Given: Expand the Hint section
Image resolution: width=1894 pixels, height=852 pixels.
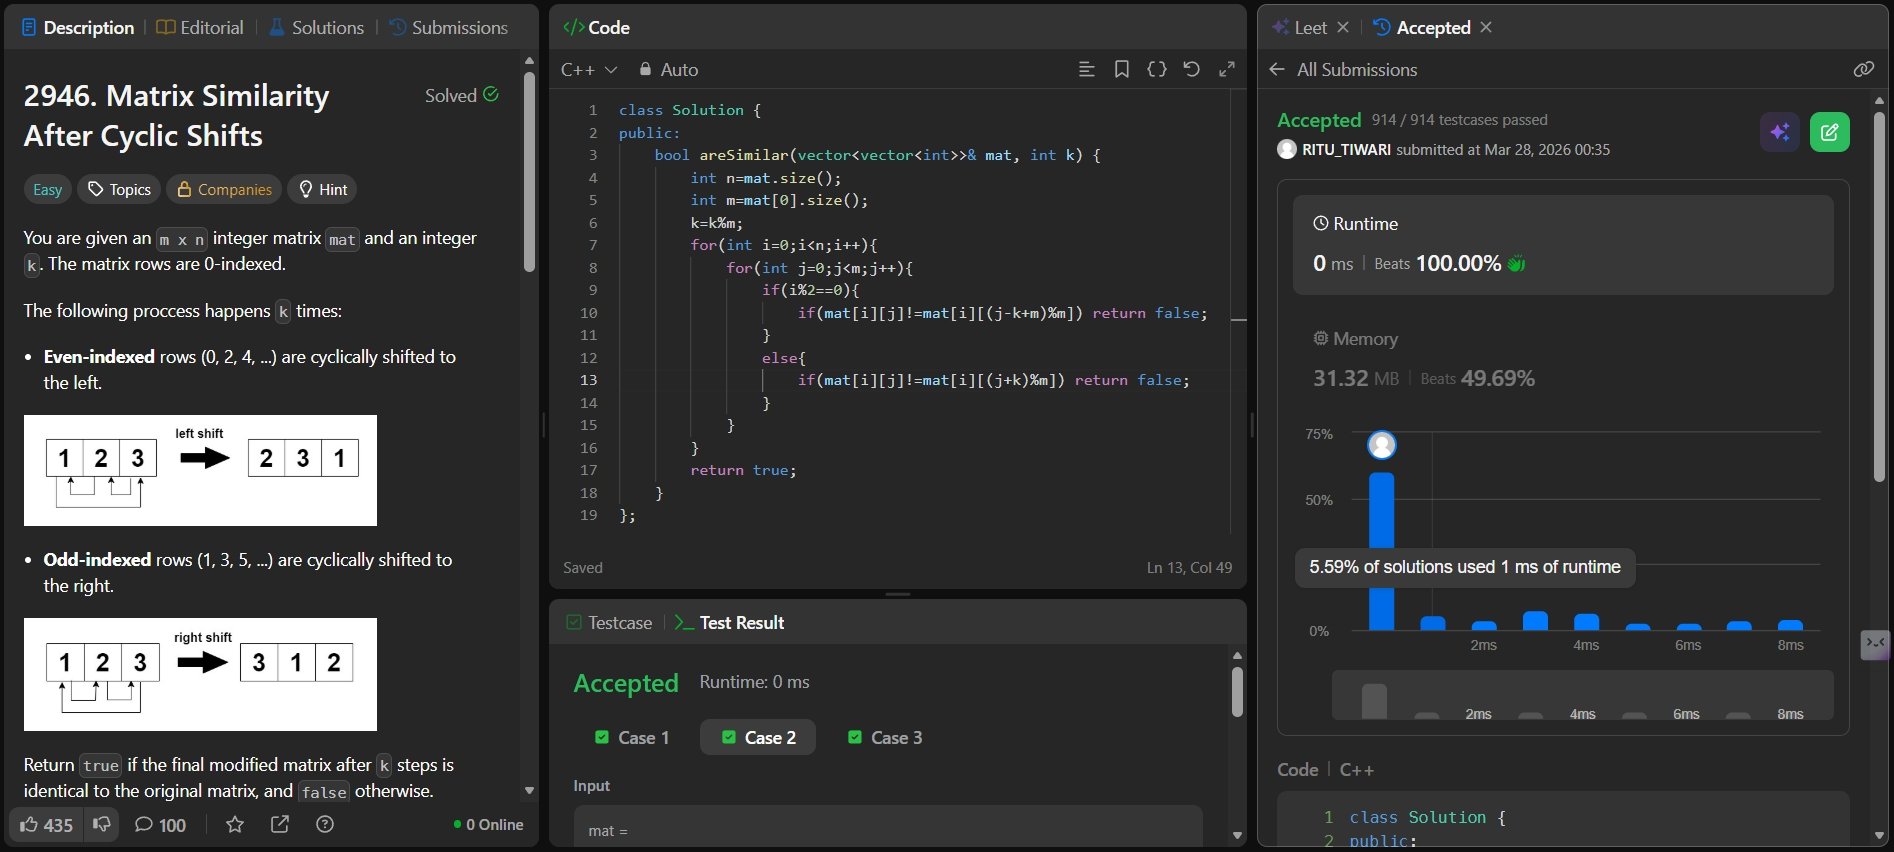Looking at the screenshot, I should click(x=322, y=190).
